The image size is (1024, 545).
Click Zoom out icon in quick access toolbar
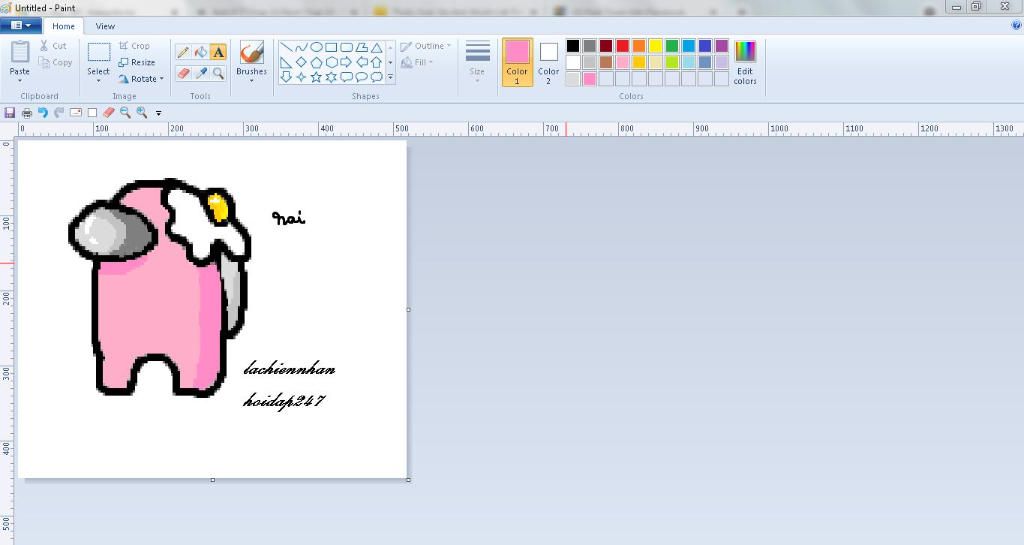125,113
